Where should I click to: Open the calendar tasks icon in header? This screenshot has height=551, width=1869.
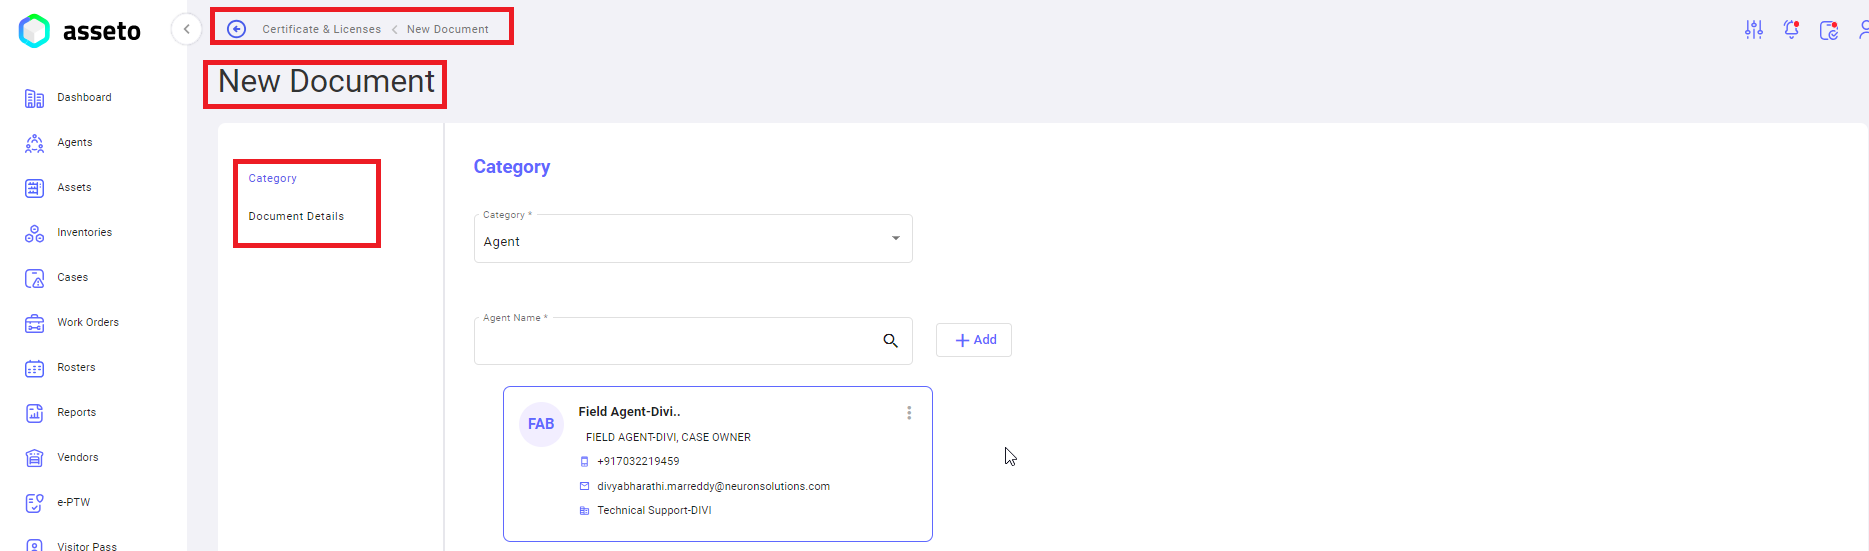pyautogui.click(x=1829, y=30)
